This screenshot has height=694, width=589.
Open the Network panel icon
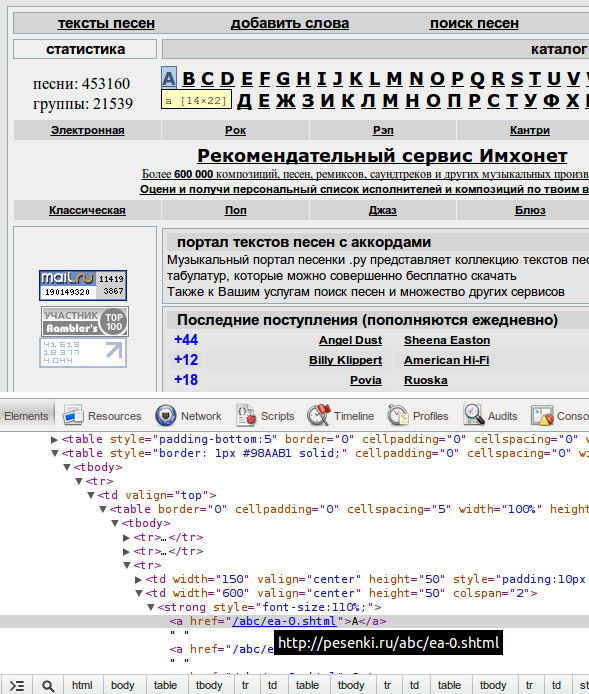(166, 416)
